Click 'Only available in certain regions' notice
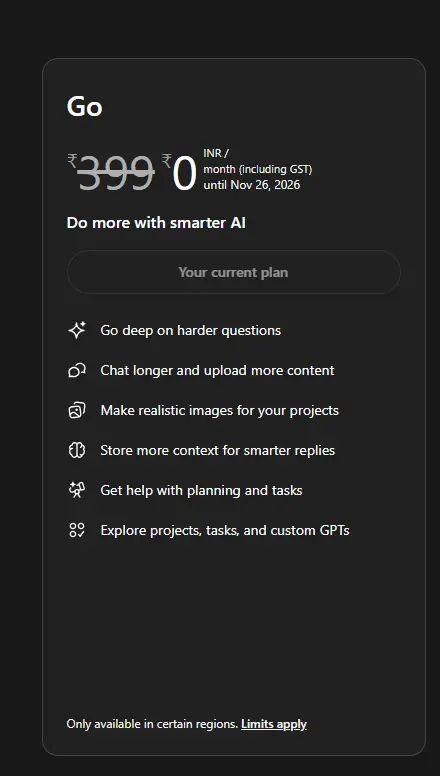This screenshot has height=776, width=440. [x=152, y=724]
